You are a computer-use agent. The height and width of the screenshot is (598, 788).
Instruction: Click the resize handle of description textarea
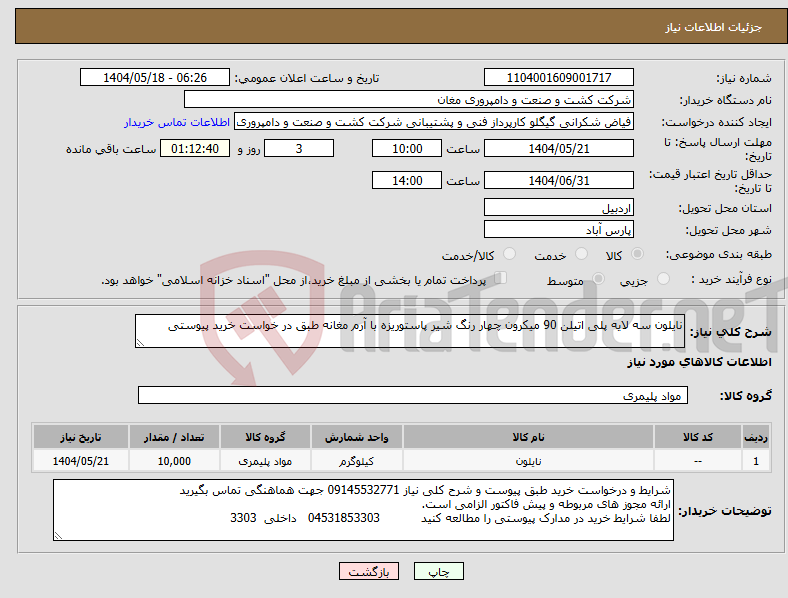coord(140,343)
